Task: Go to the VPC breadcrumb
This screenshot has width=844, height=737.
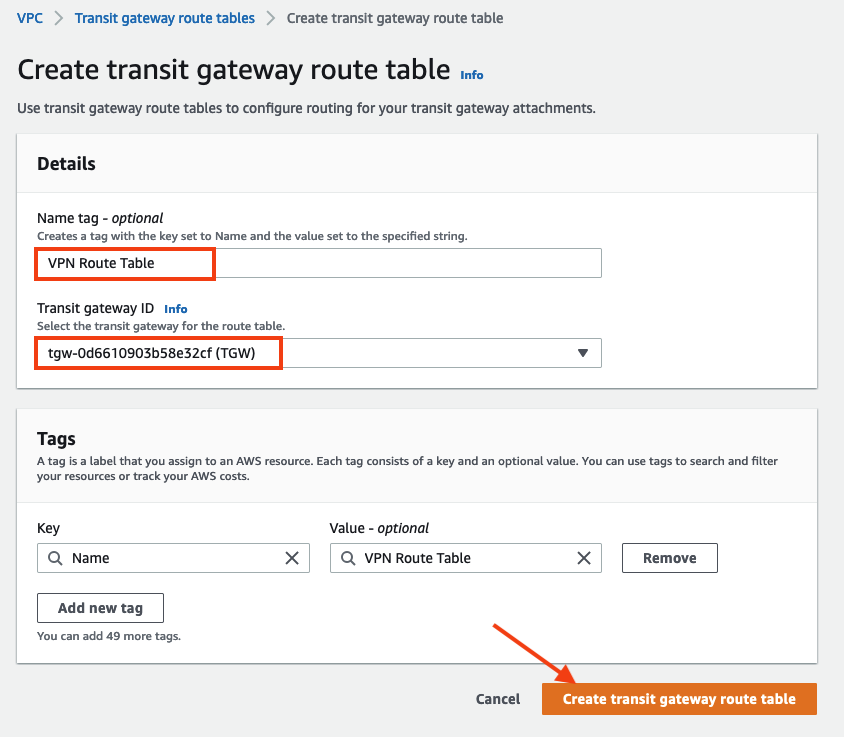Action: tap(30, 18)
